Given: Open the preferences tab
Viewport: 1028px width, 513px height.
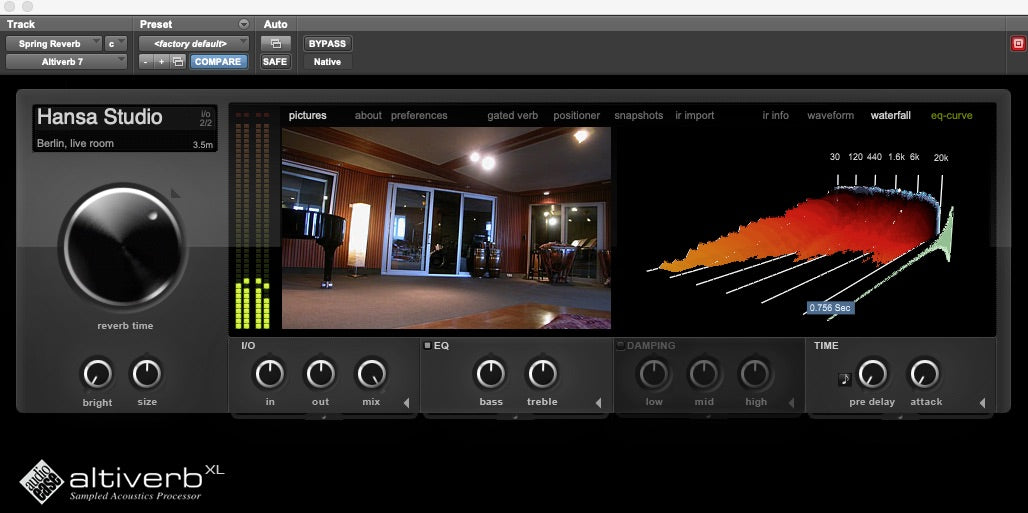Looking at the screenshot, I should click(x=419, y=115).
